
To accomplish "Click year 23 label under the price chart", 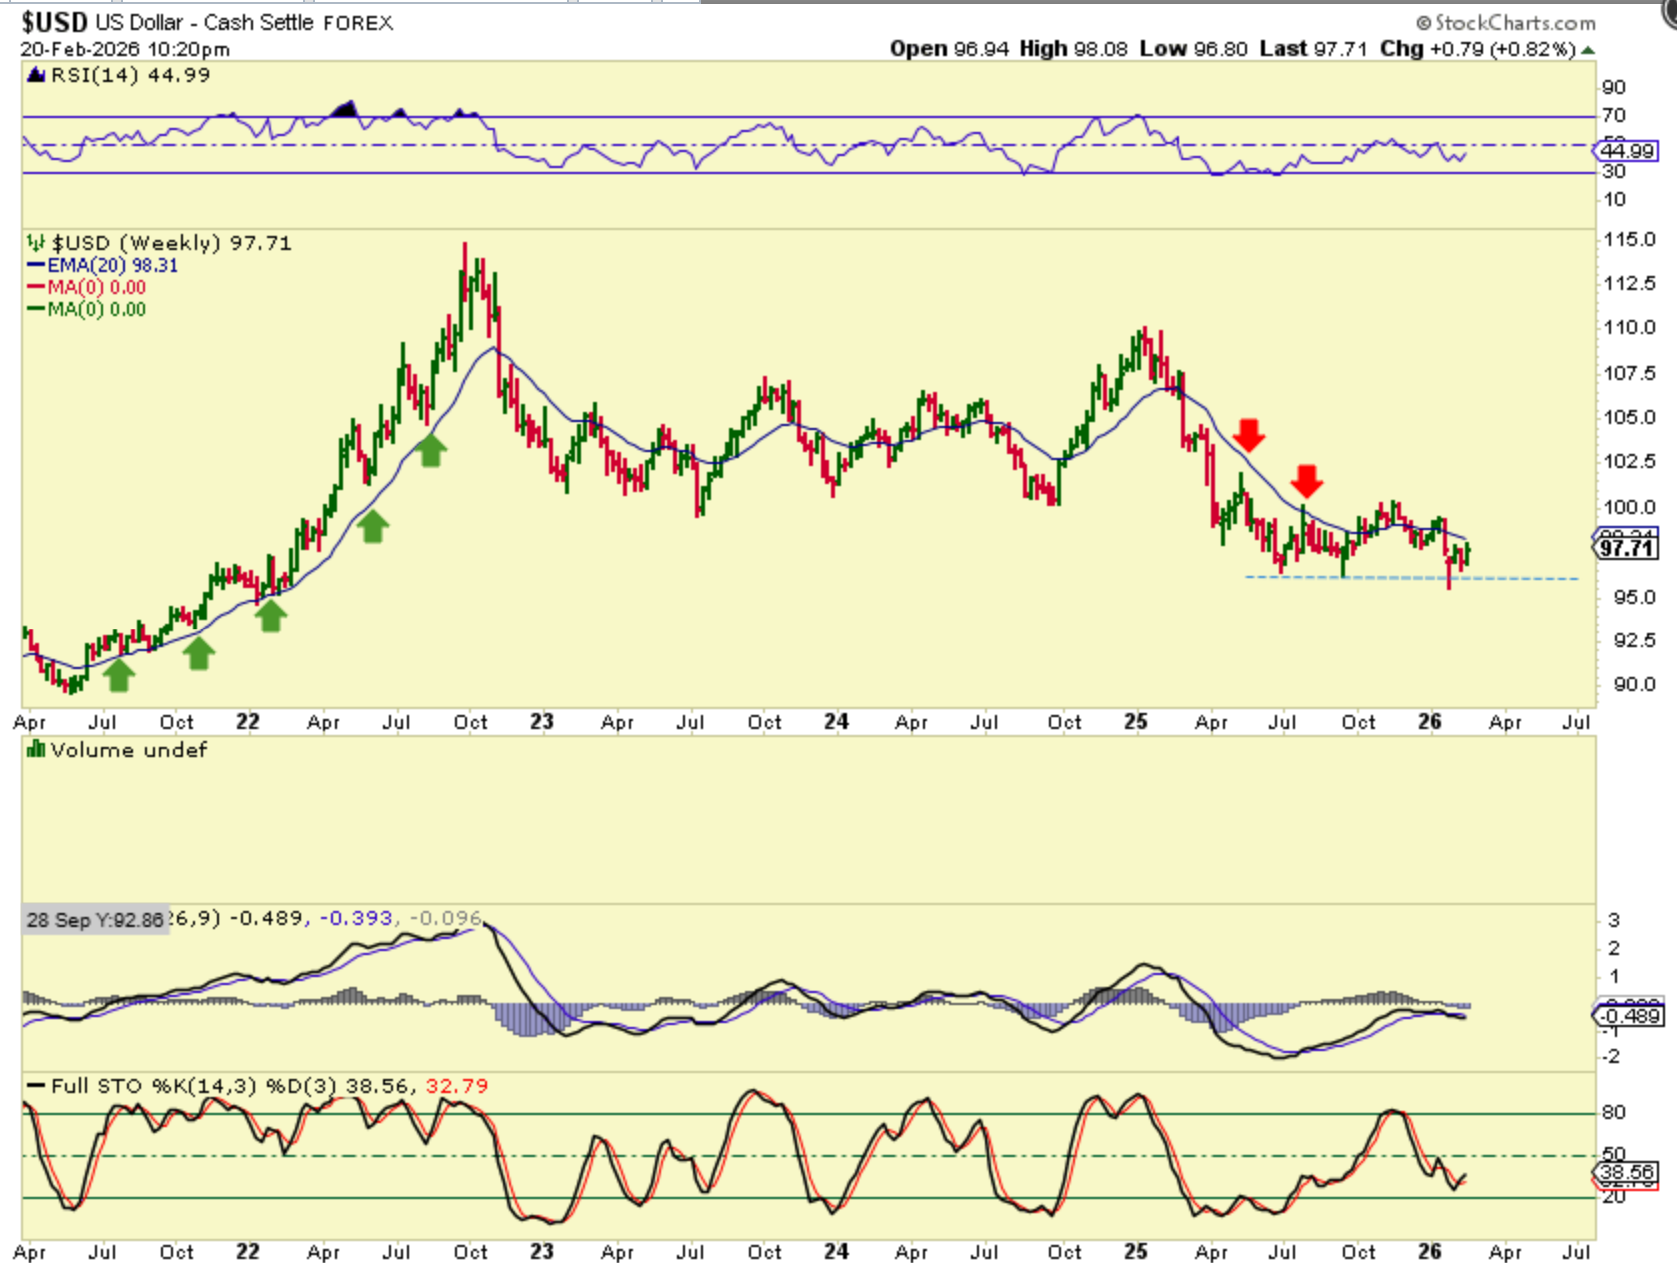I will [x=541, y=721].
